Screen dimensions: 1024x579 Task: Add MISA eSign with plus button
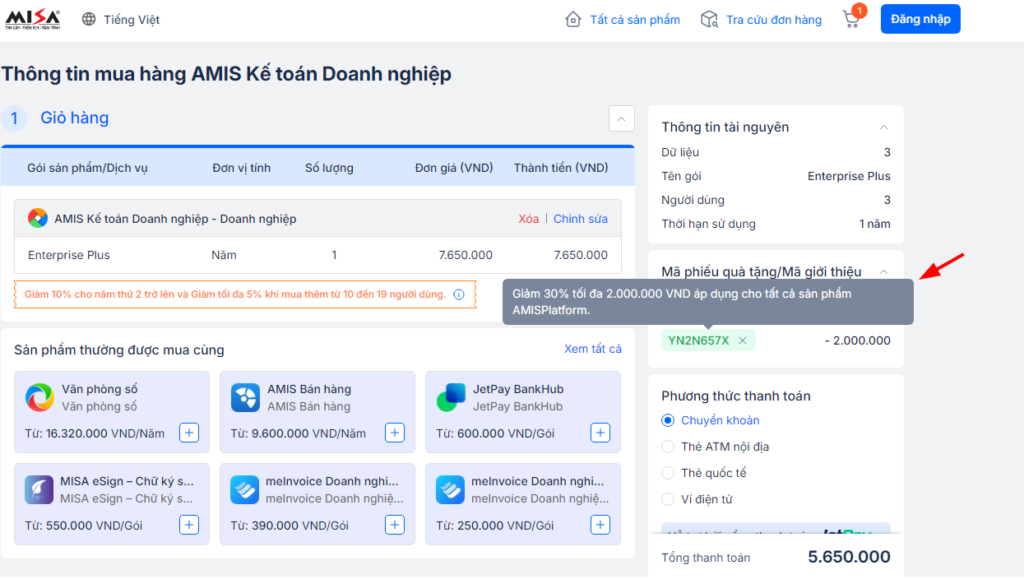(189, 525)
